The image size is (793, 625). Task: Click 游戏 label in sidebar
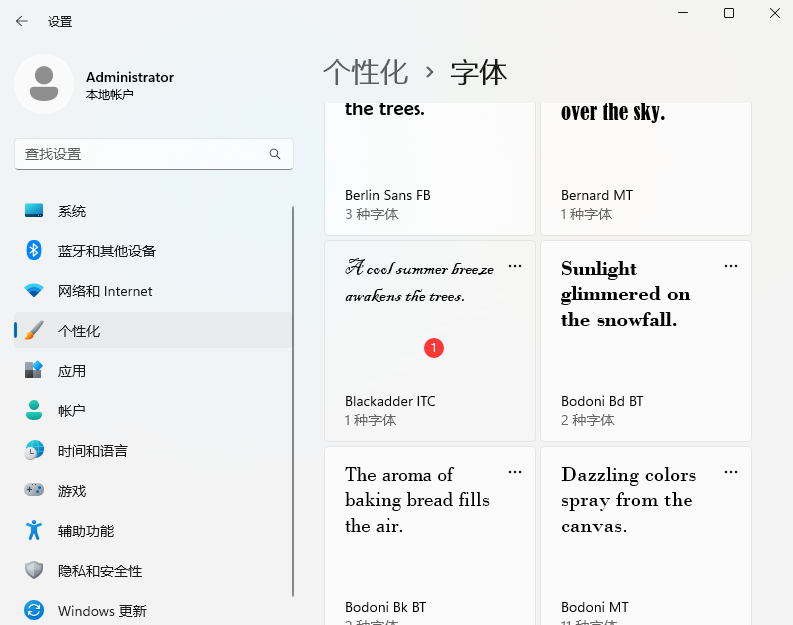pos(72,490)
